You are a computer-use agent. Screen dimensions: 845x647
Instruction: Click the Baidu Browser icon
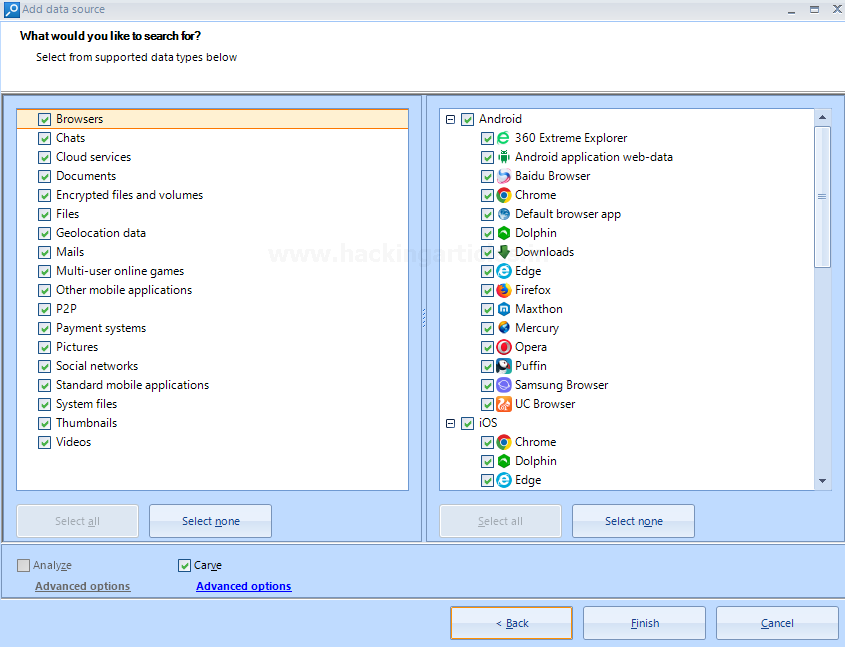point(504,176)
